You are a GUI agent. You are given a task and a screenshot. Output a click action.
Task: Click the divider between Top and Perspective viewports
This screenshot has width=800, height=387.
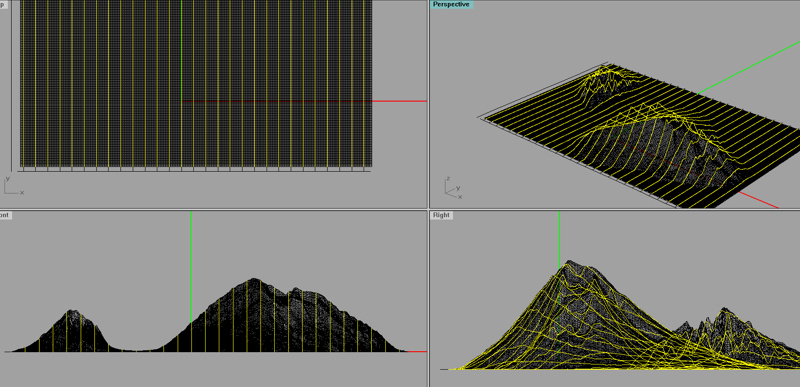pyautogui.click(x=428, y=104)
